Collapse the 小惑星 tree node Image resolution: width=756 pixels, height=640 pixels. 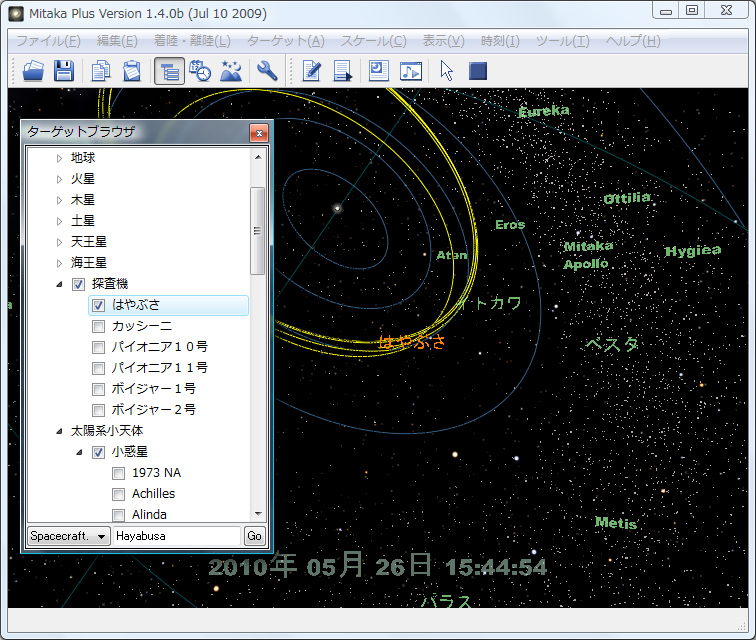click(80, 452)
